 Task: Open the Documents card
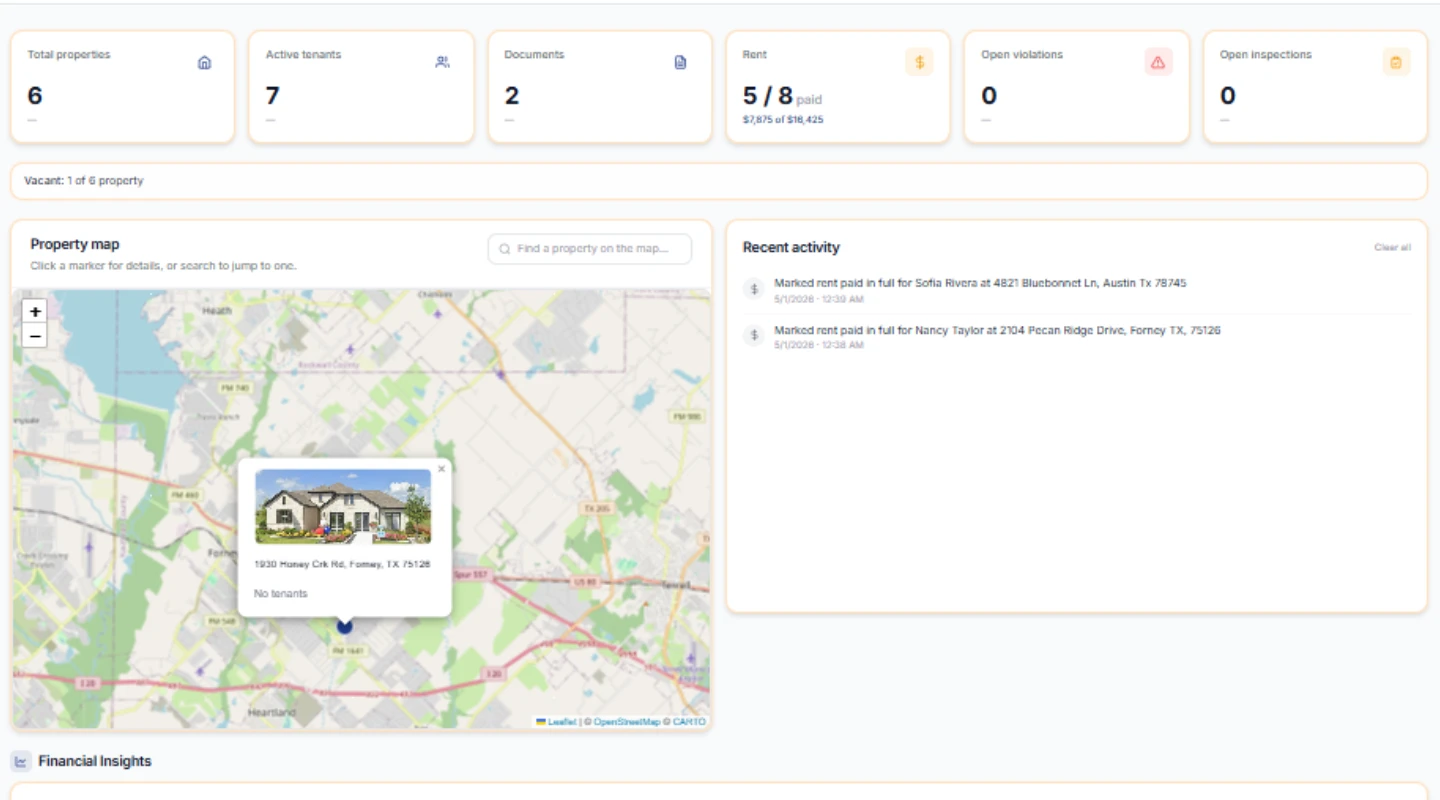(600, 87)
